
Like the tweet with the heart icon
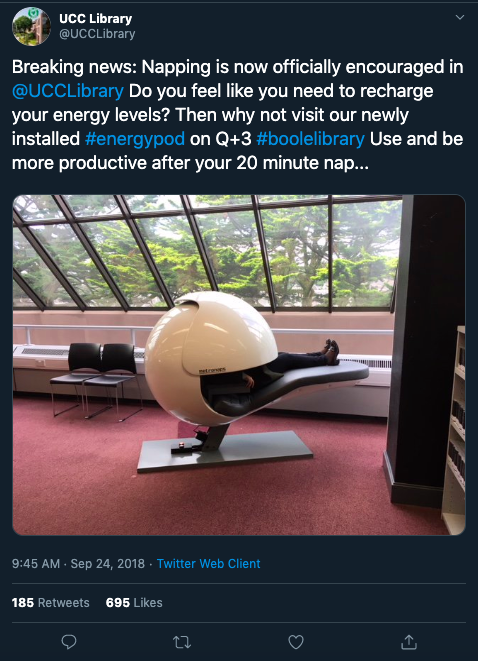pos(295,642)
